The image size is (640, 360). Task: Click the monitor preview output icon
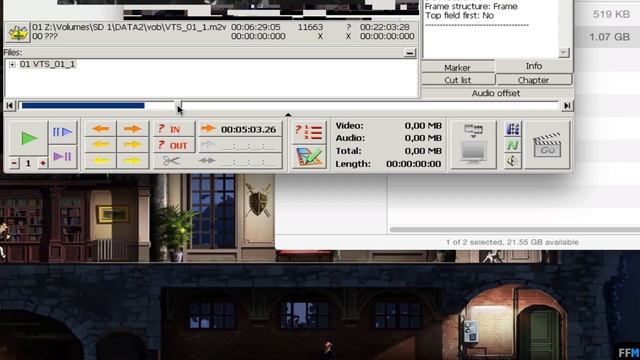click(473, 144)
